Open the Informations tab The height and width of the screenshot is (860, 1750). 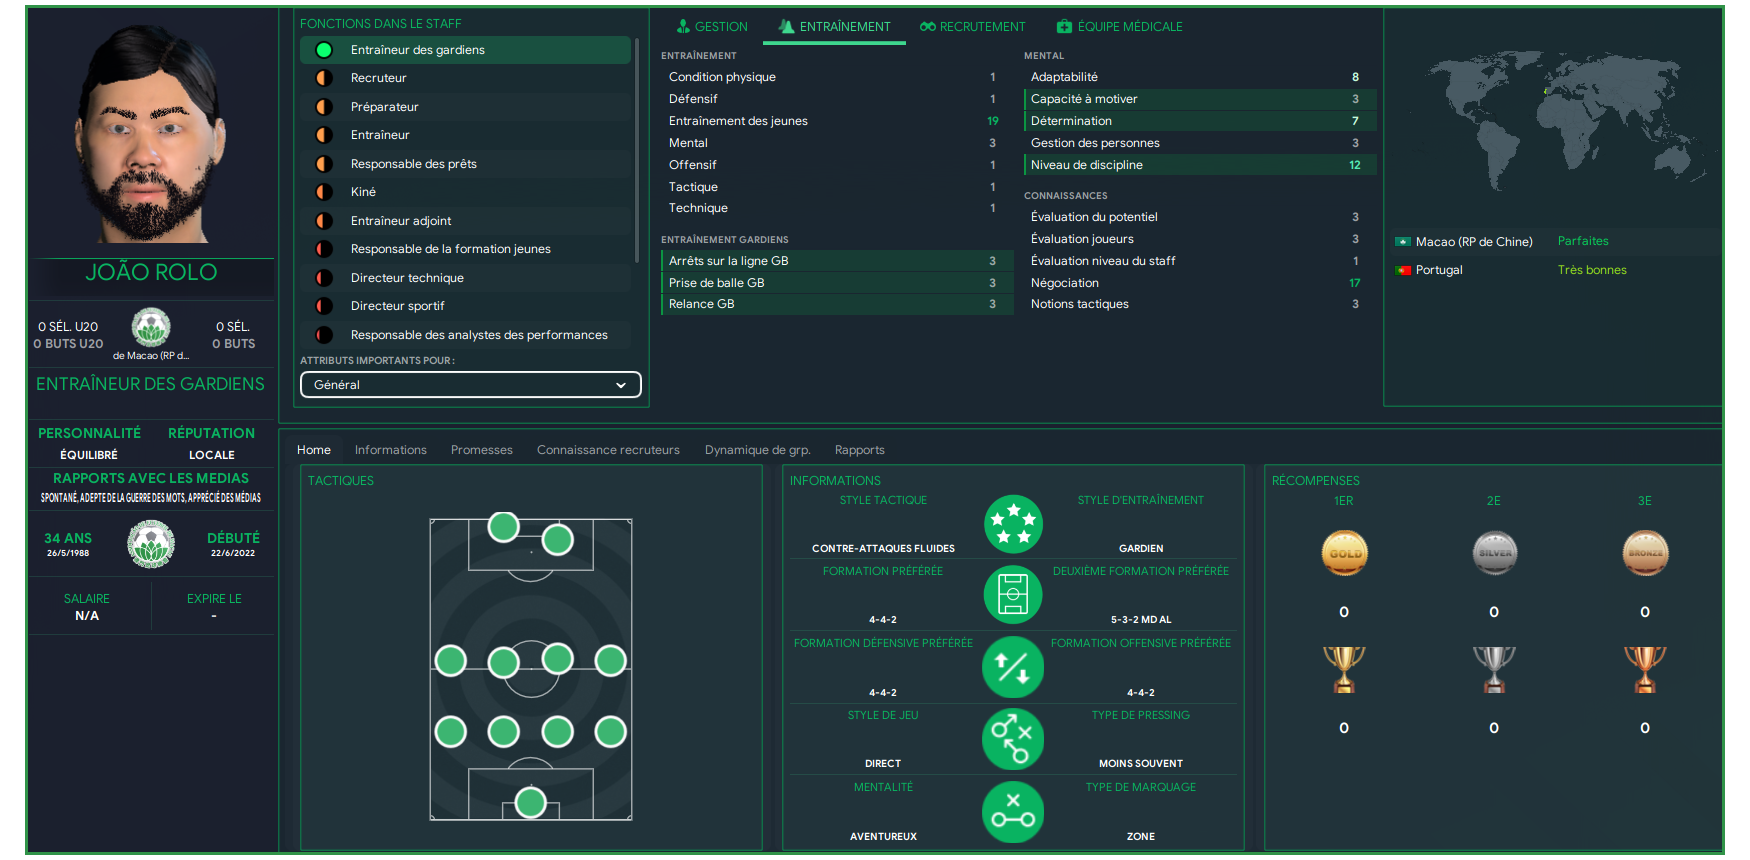coord(391,450)
